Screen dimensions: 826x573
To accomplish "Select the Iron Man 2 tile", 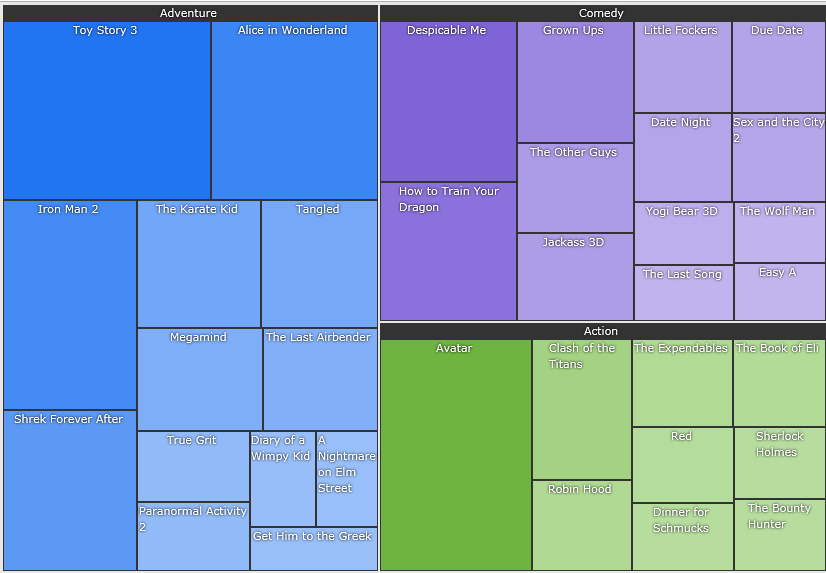I will point(70,305).
